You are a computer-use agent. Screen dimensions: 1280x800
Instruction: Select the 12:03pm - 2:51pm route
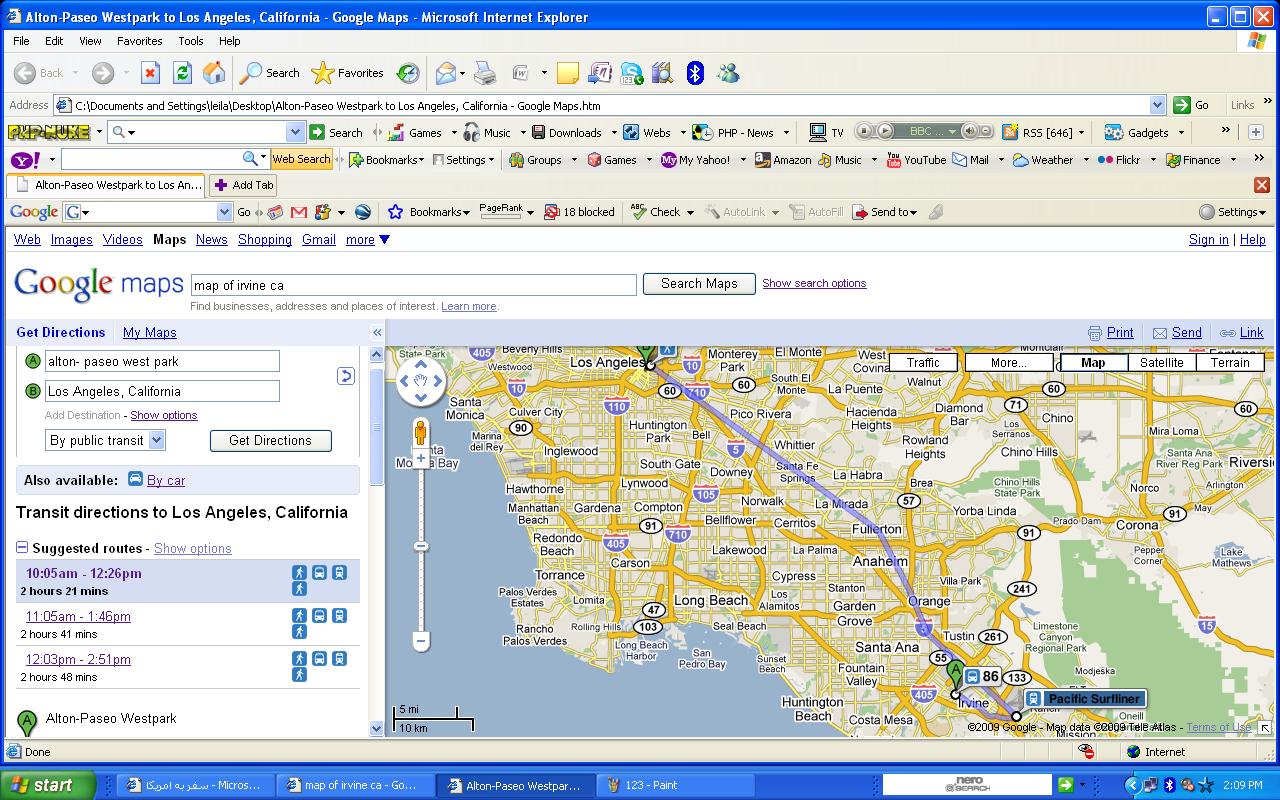(x=78, y=659)
